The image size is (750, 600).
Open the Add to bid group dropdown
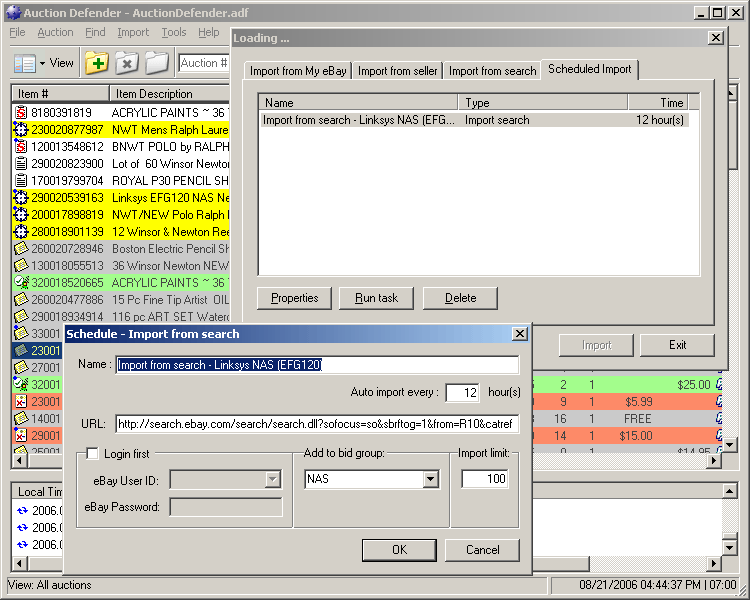tap(430, 480)
